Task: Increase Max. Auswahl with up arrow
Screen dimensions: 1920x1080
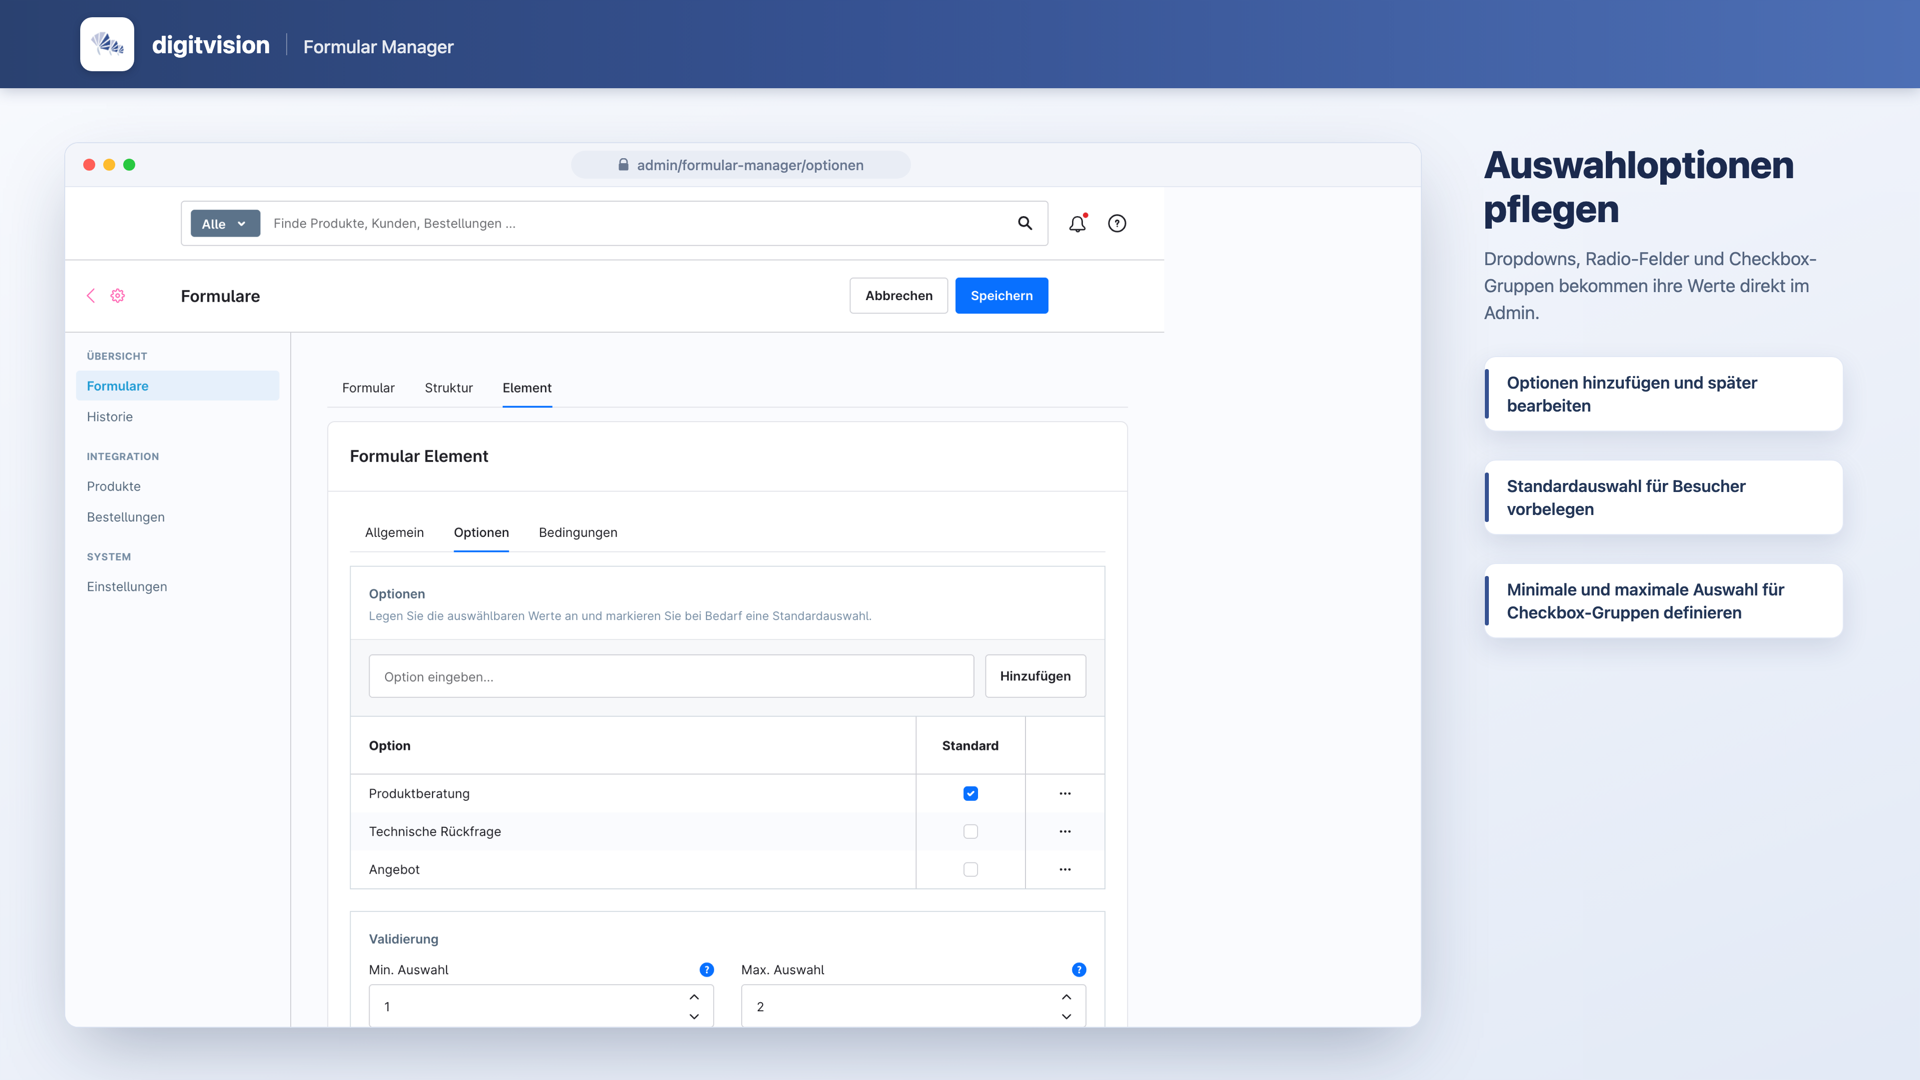Action: point(1066,997)
